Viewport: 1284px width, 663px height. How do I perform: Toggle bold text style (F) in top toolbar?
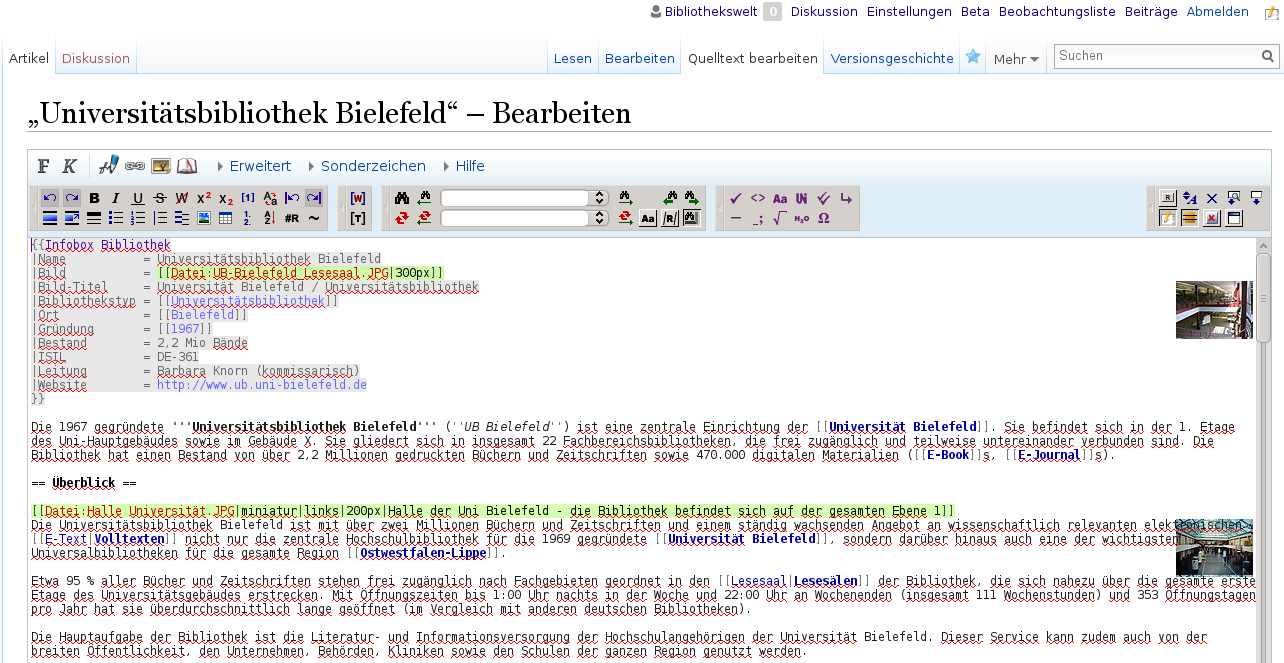click(x=44, y=166)
